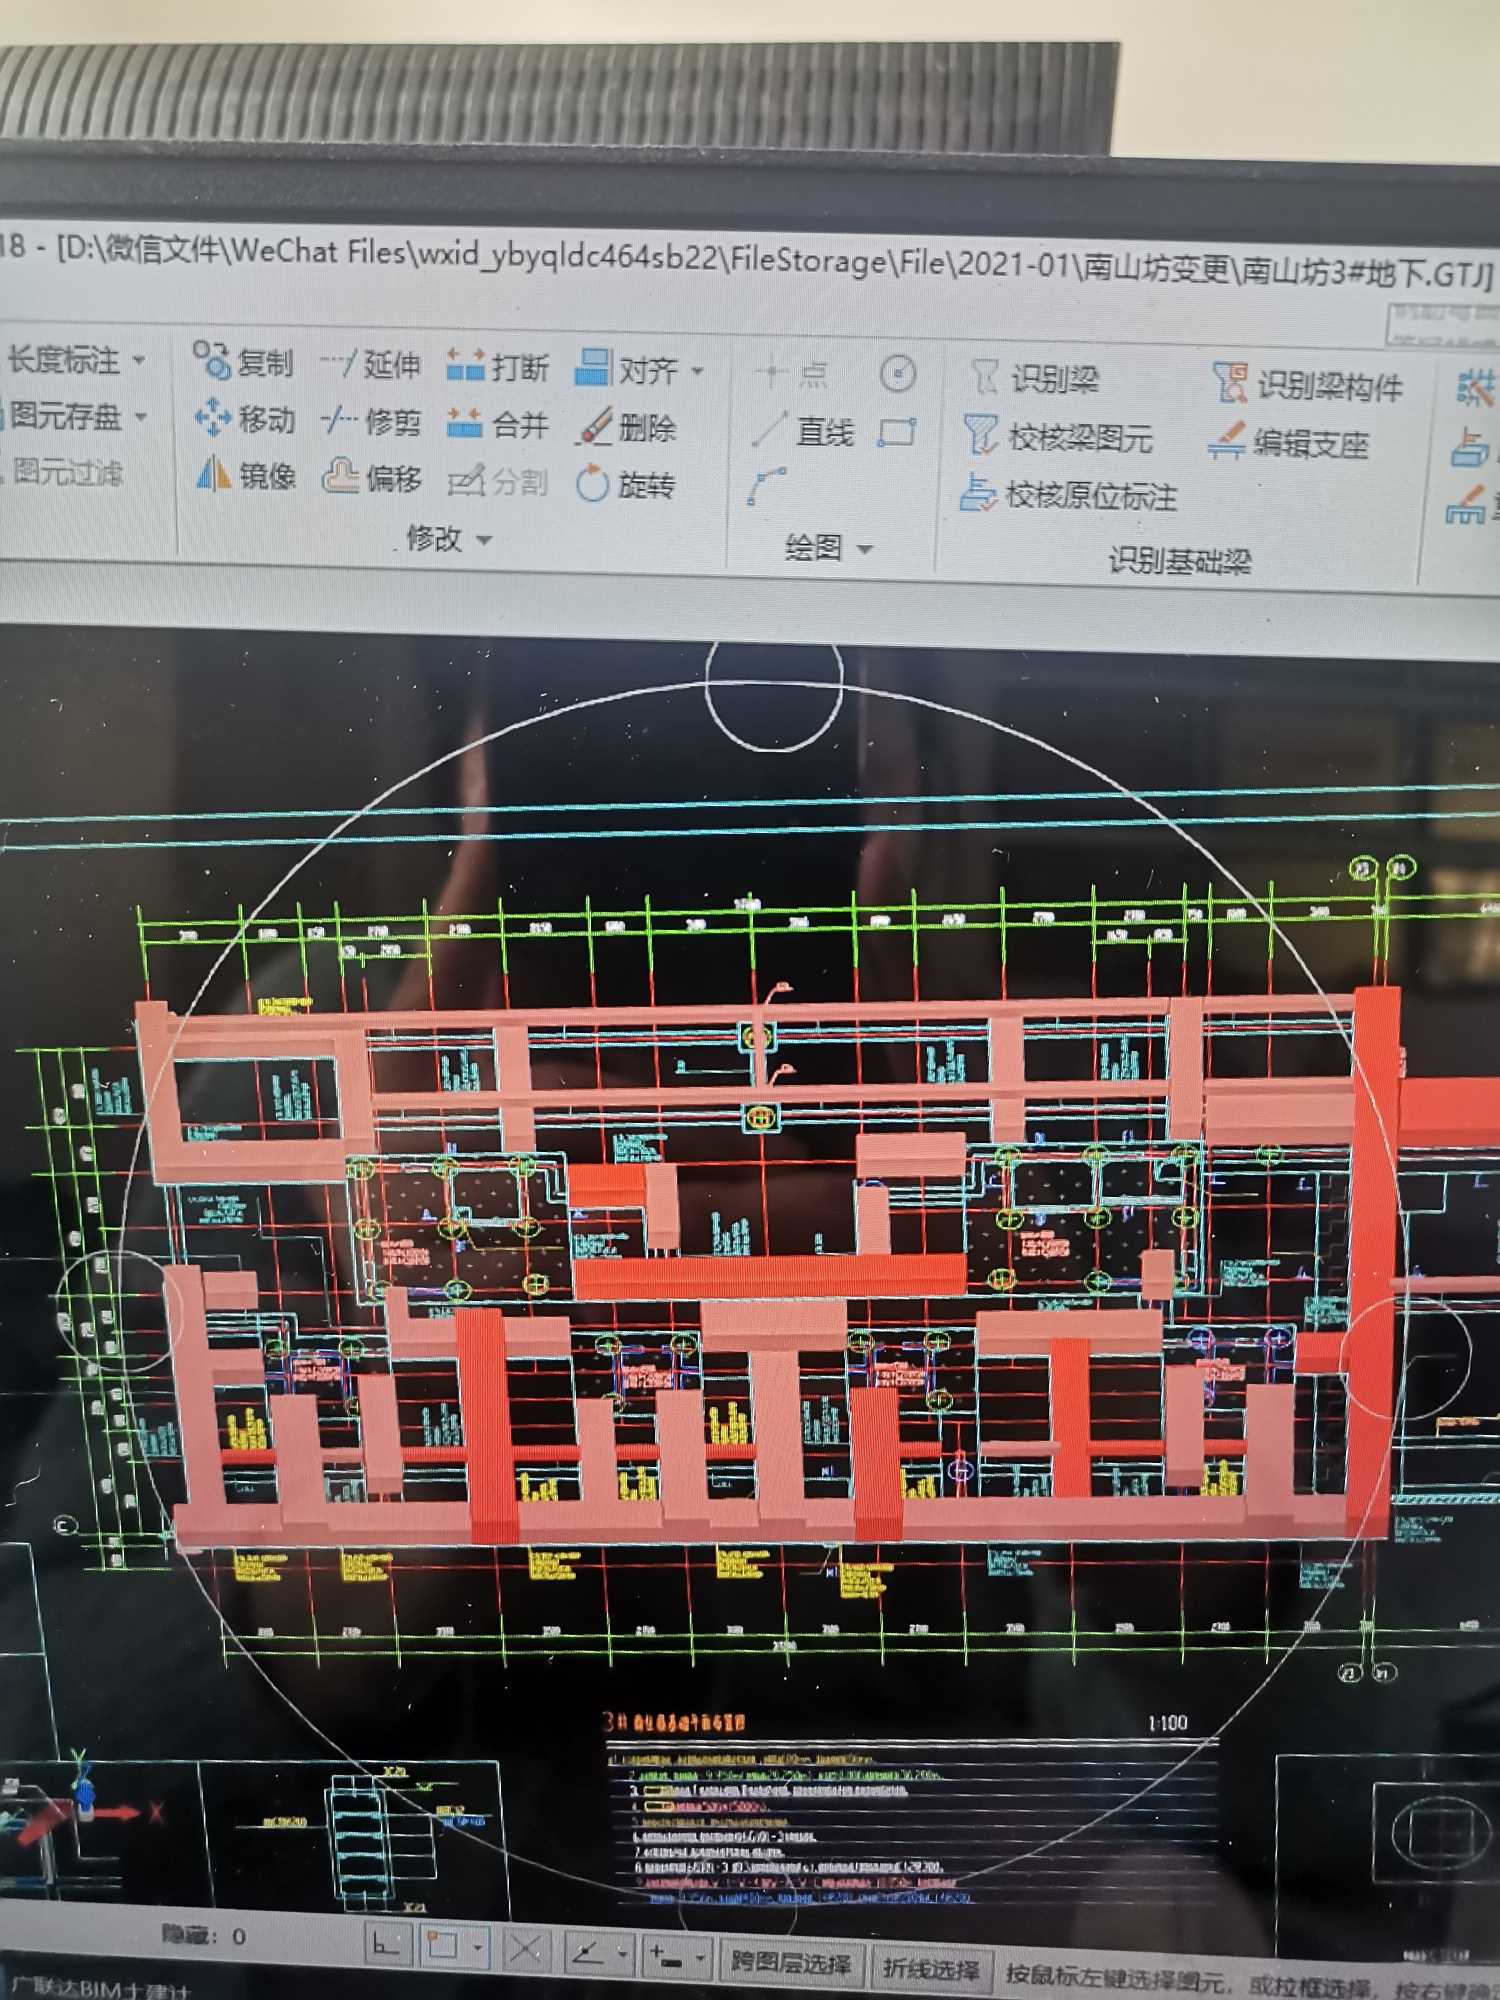The image size is (1500, 2000).
Task: Toggle orthogonal mode in status bar
Action: point(386,1946)
